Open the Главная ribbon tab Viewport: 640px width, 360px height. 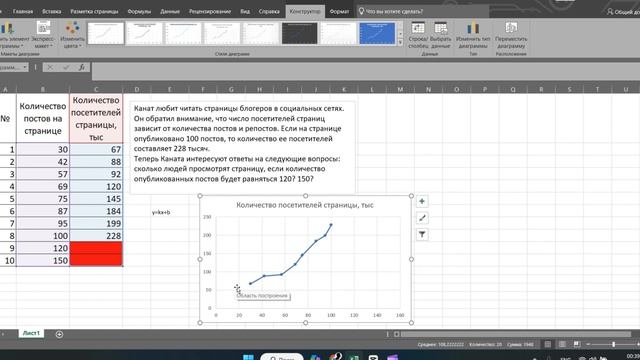click(22, 11)
